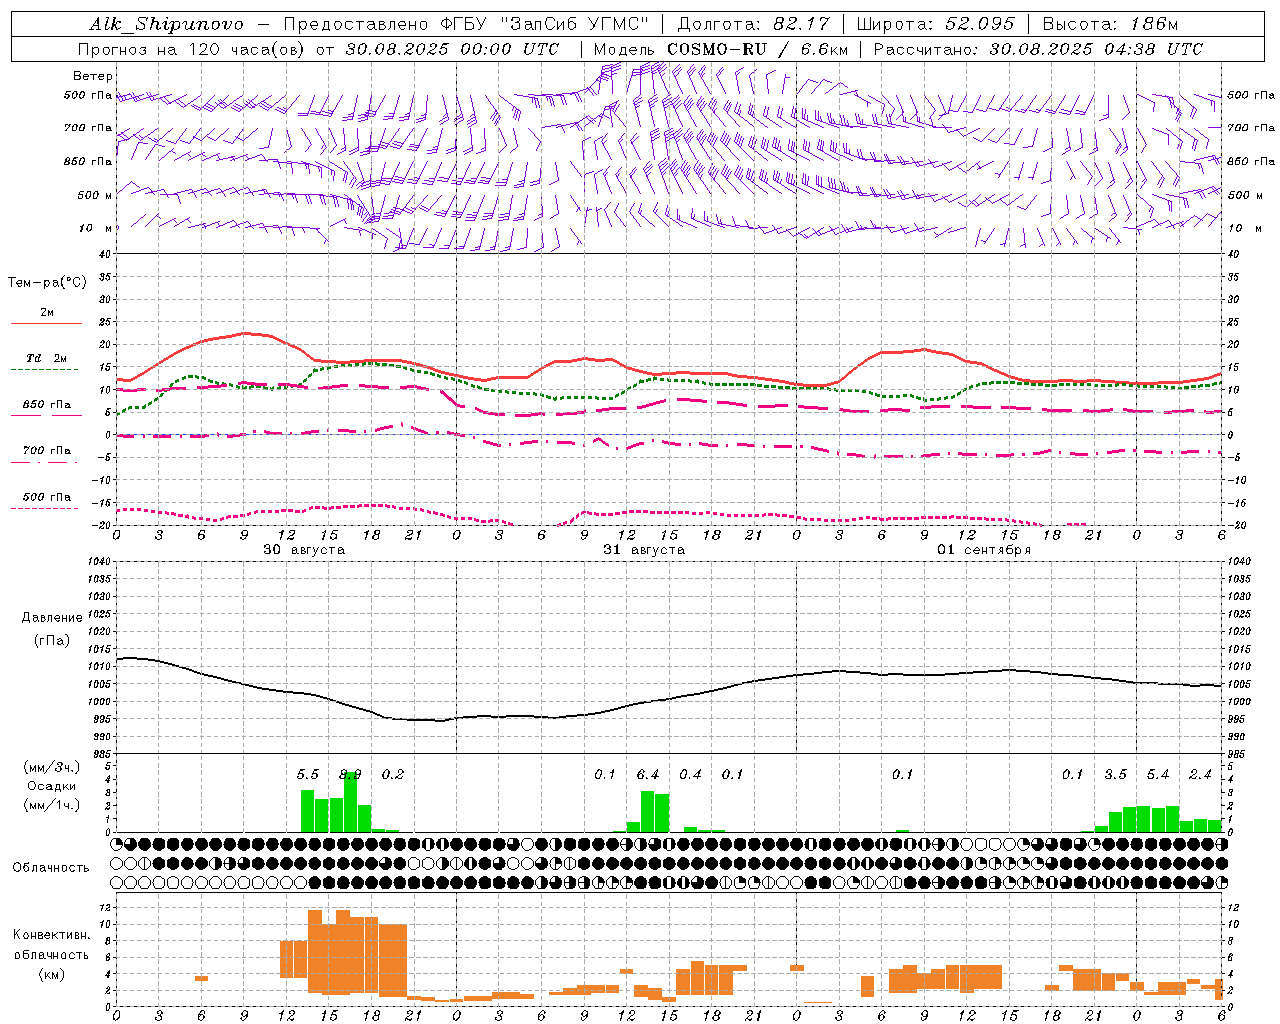Click the 0.2 precipitation total
The image size is (1280, 1024).
393,775
